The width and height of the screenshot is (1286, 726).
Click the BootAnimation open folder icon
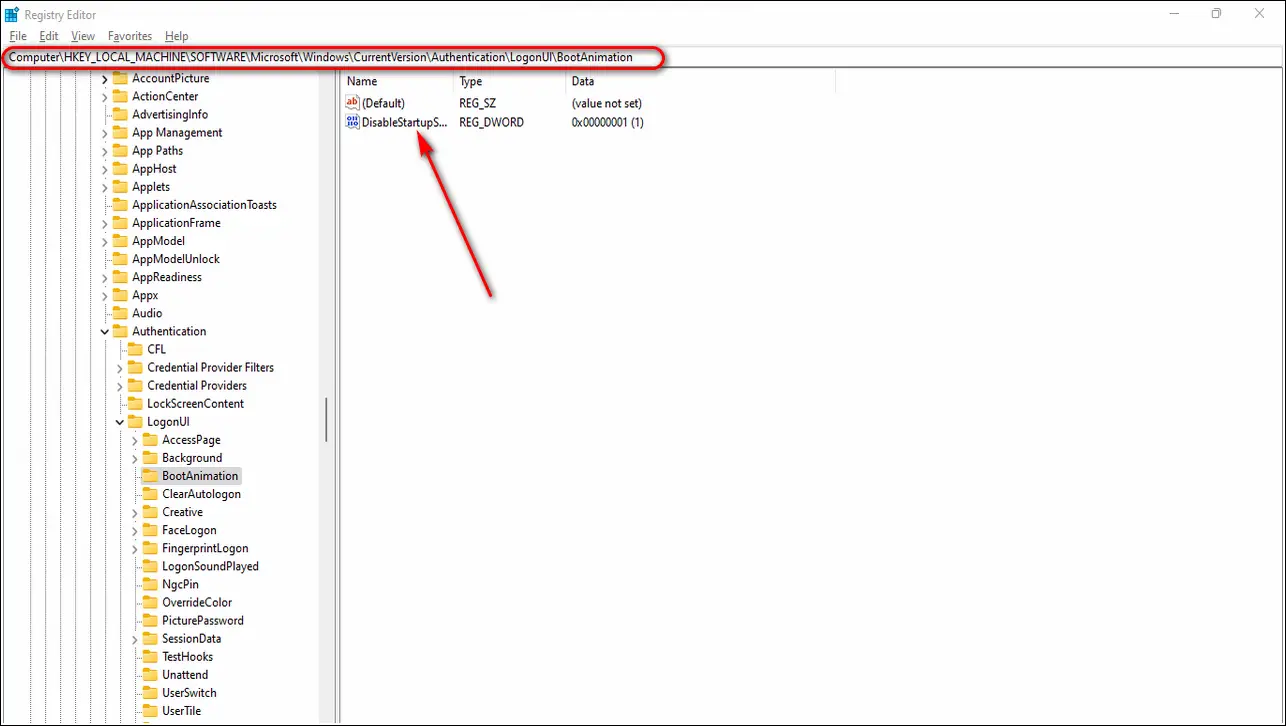pyautogui.click(x=150, y=476)
